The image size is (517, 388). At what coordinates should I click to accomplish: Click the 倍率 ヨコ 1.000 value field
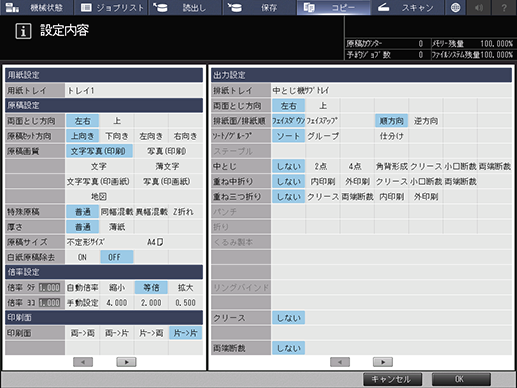click(50, 303)
